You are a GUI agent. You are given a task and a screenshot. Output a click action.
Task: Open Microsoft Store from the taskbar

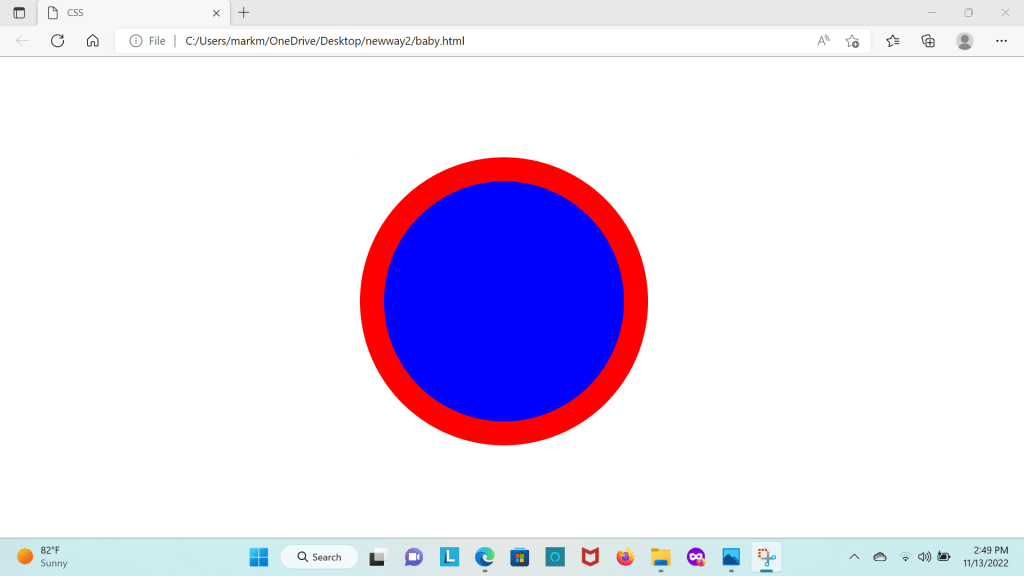(519, 557)
